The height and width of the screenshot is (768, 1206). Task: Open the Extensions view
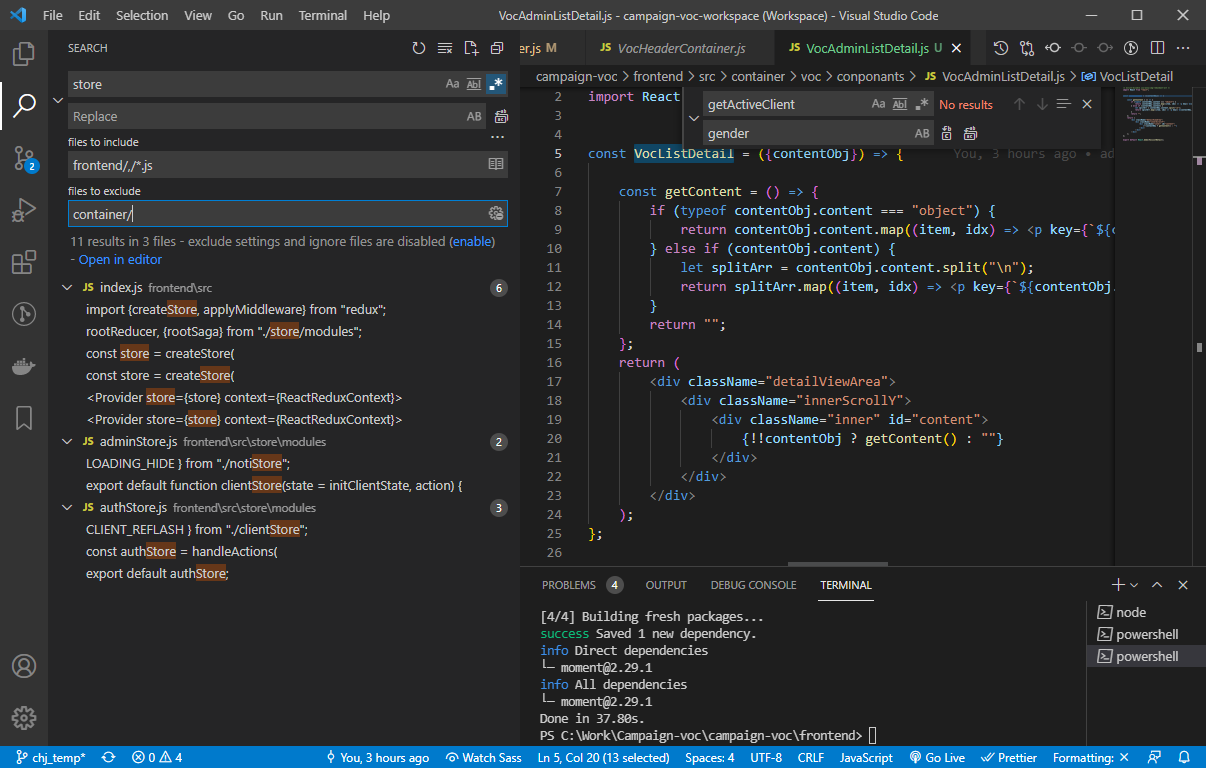[24, 262]
